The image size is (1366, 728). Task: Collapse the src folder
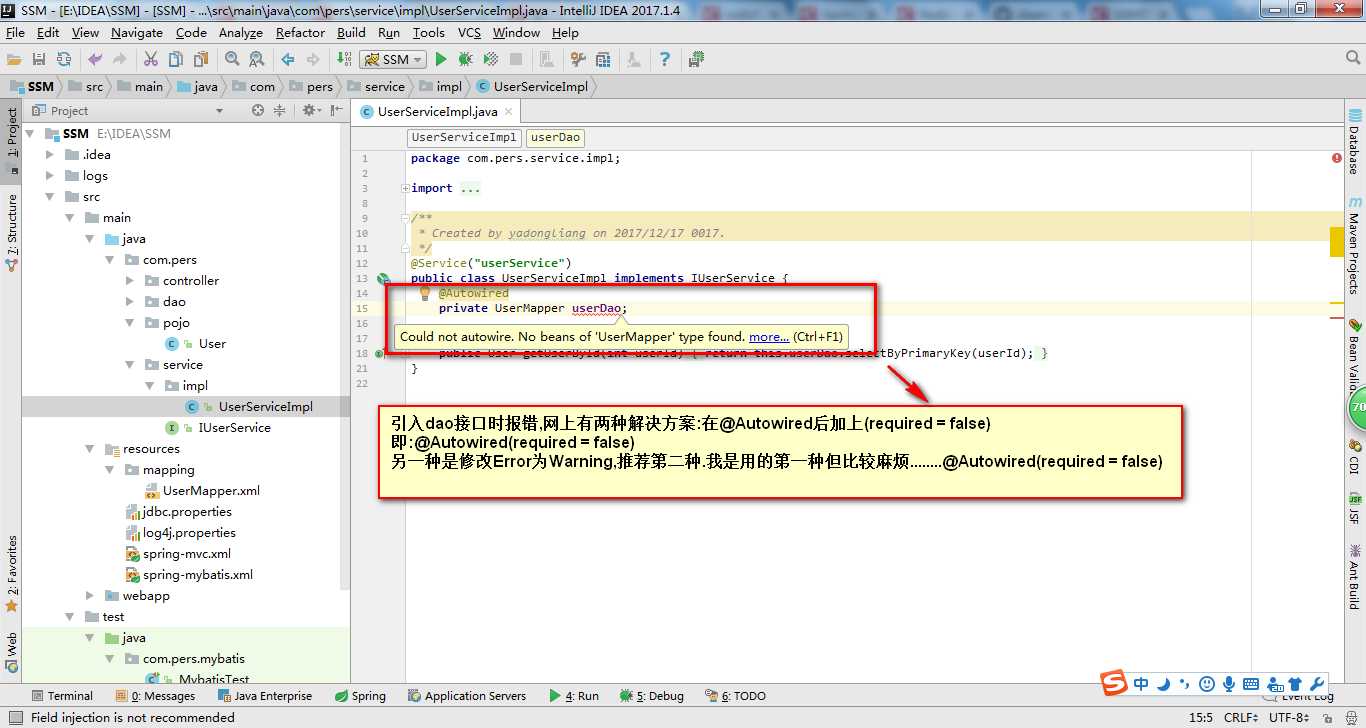[x=50, y=197]
